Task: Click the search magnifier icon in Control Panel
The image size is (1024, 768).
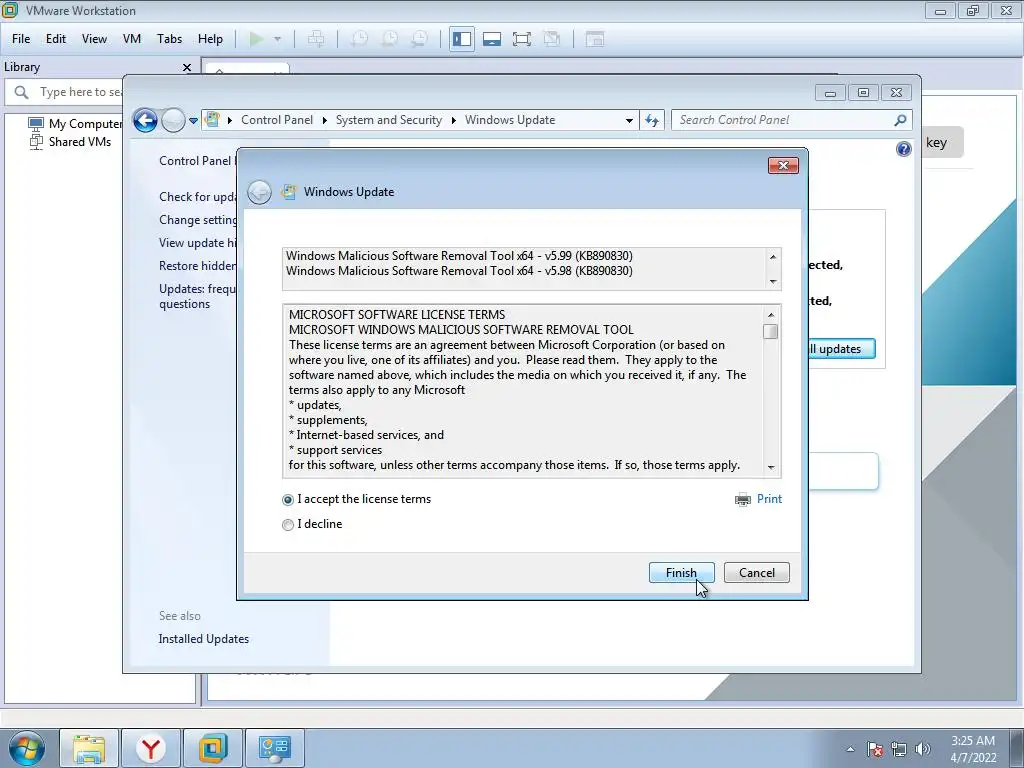Action: [901, 120]
